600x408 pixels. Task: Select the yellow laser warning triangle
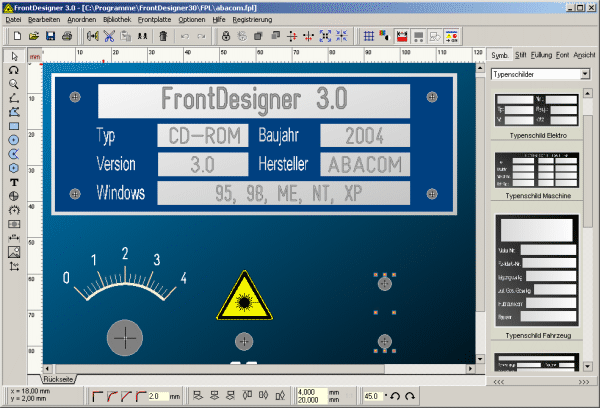(245, 296)
